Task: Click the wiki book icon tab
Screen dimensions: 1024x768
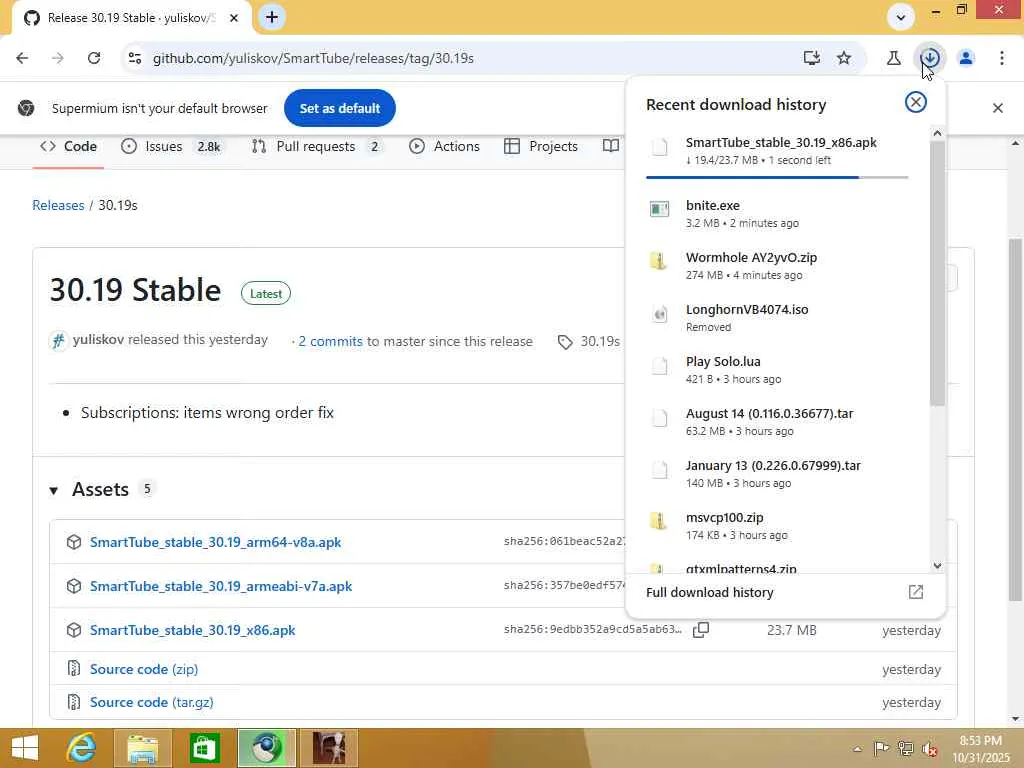Action: coord(611,146)
